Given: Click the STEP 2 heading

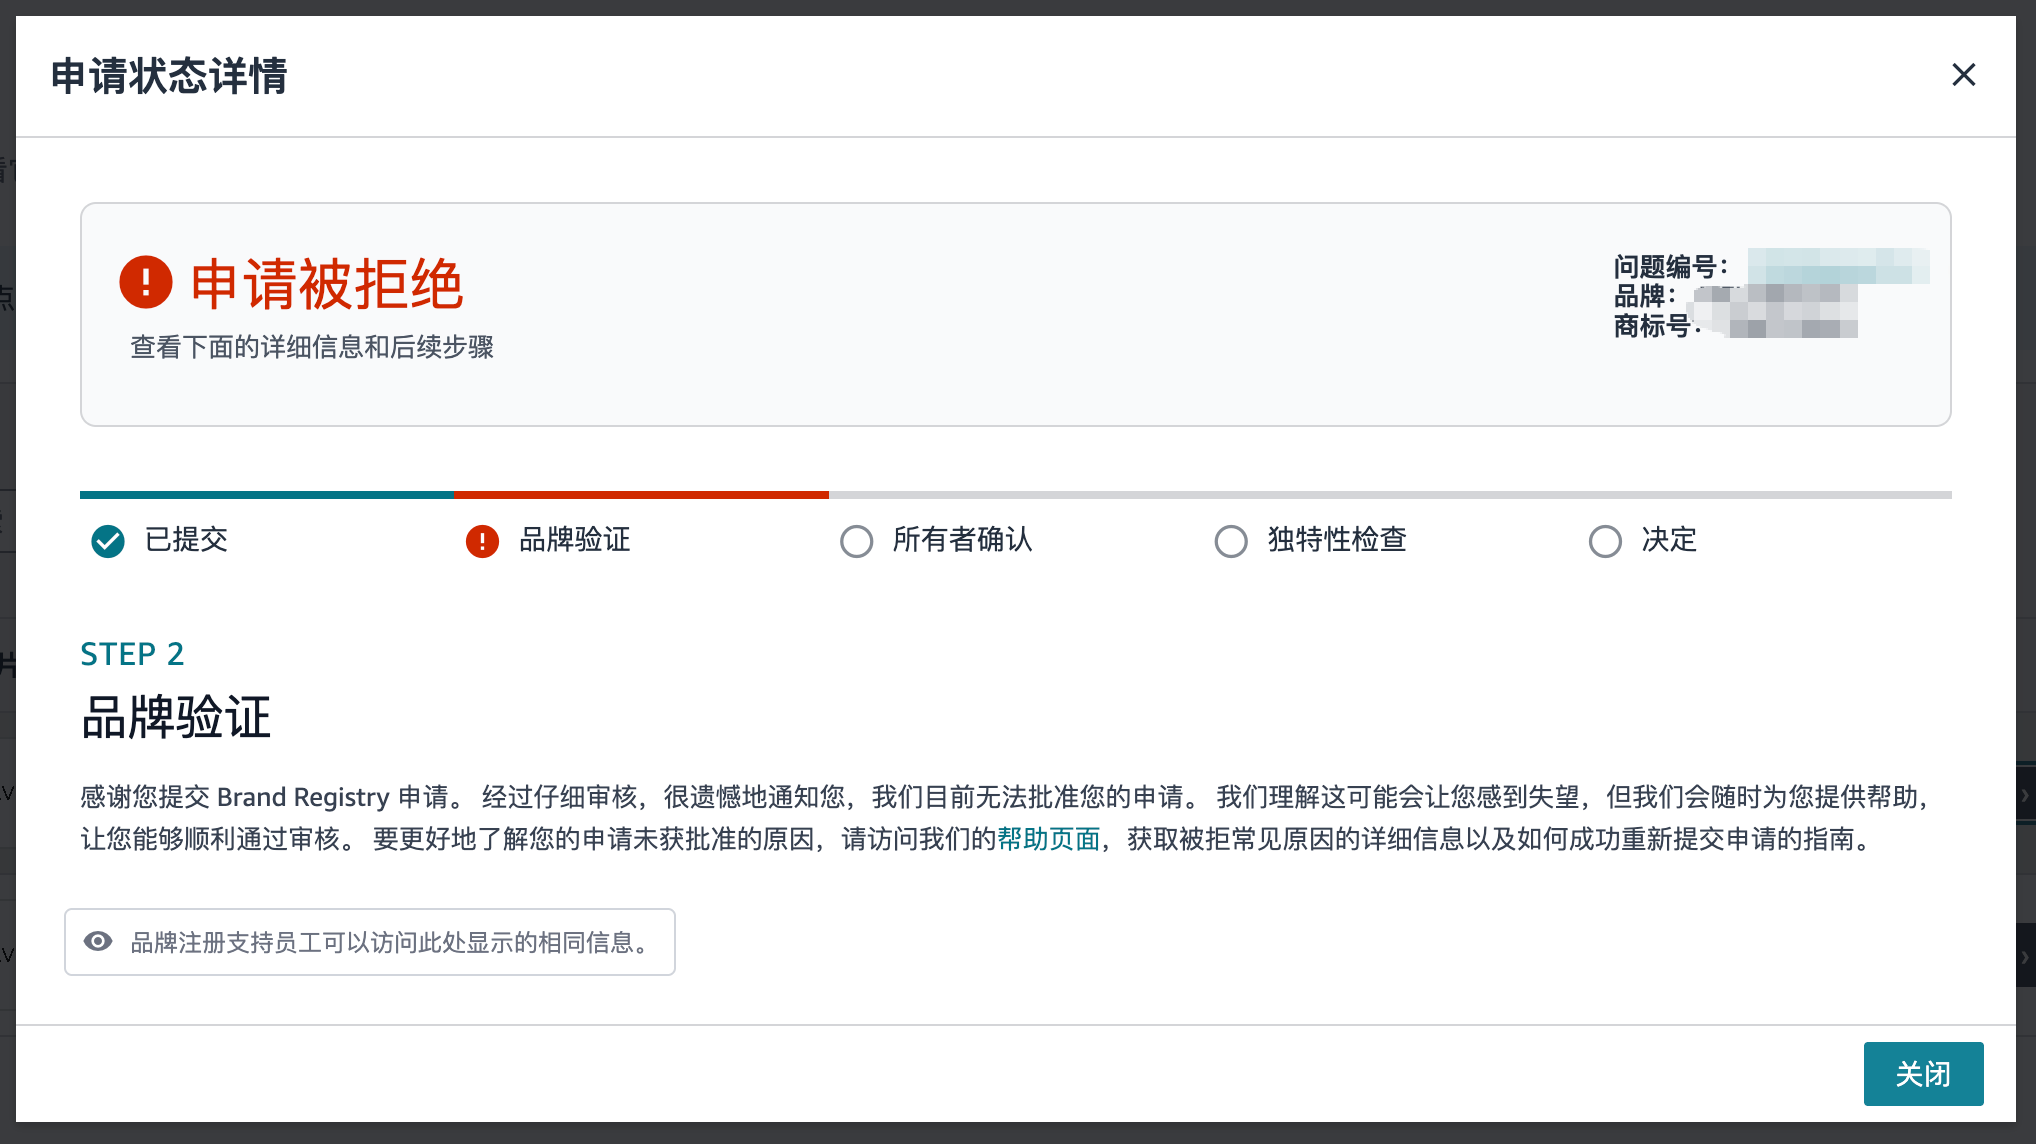Looking at the screenshot, I should pyautogui.click(x=132, y=654).
